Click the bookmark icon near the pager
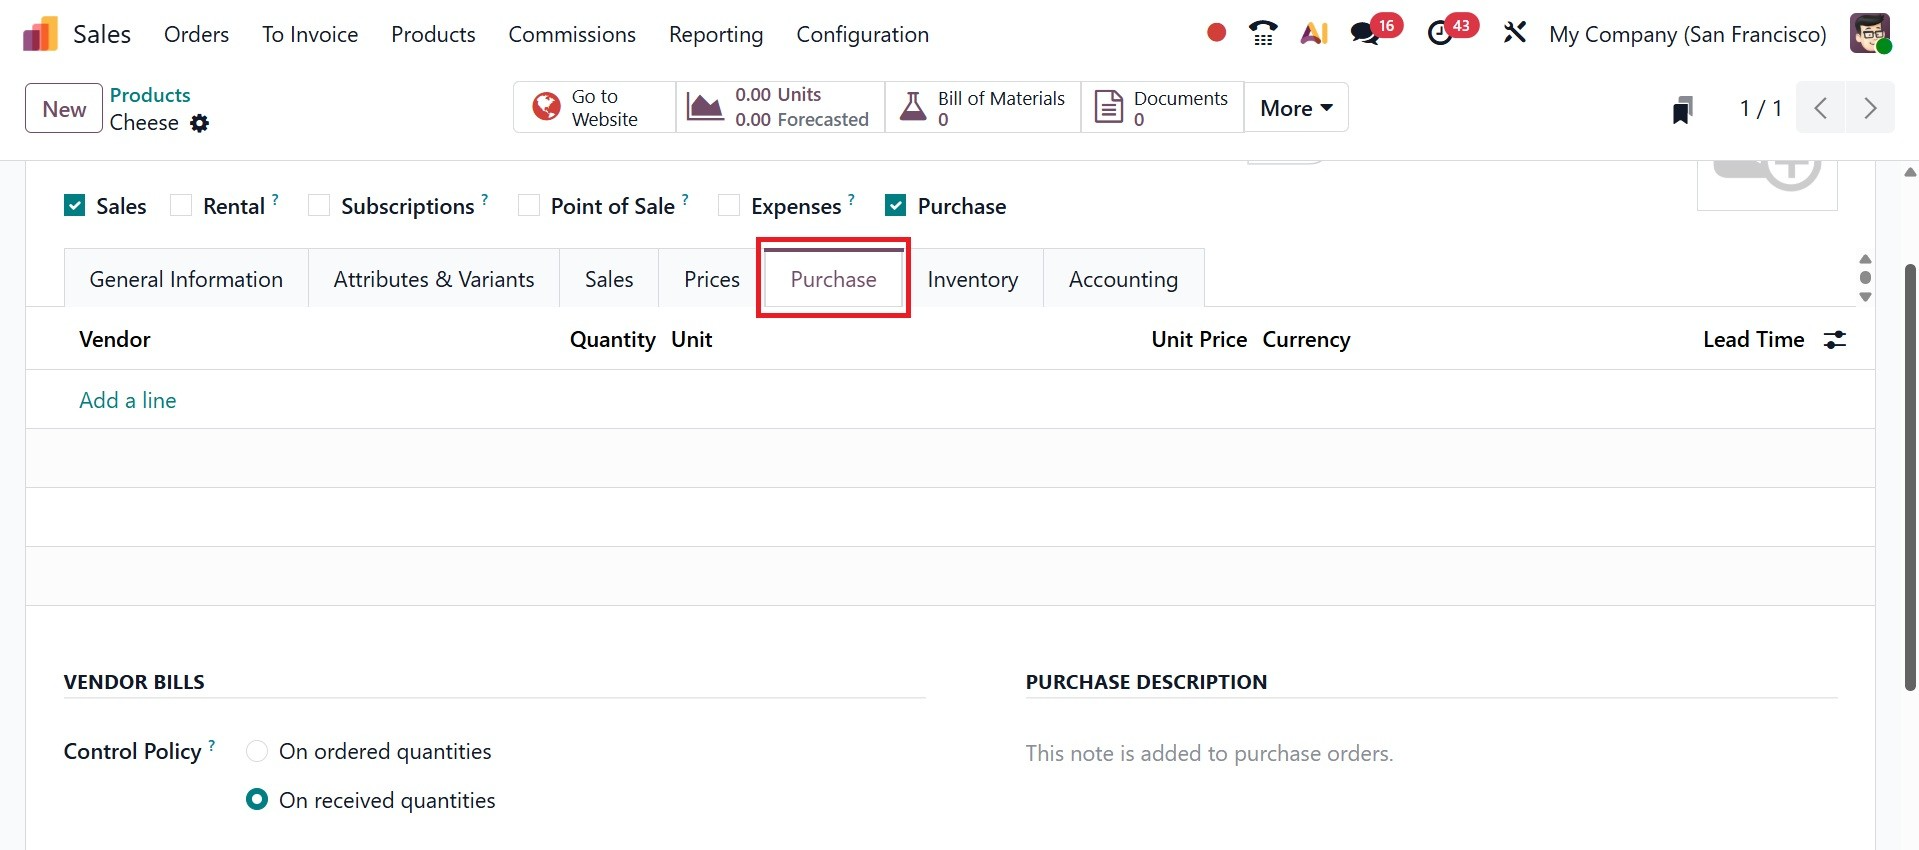1919x850 pixels. [1682, 109]
